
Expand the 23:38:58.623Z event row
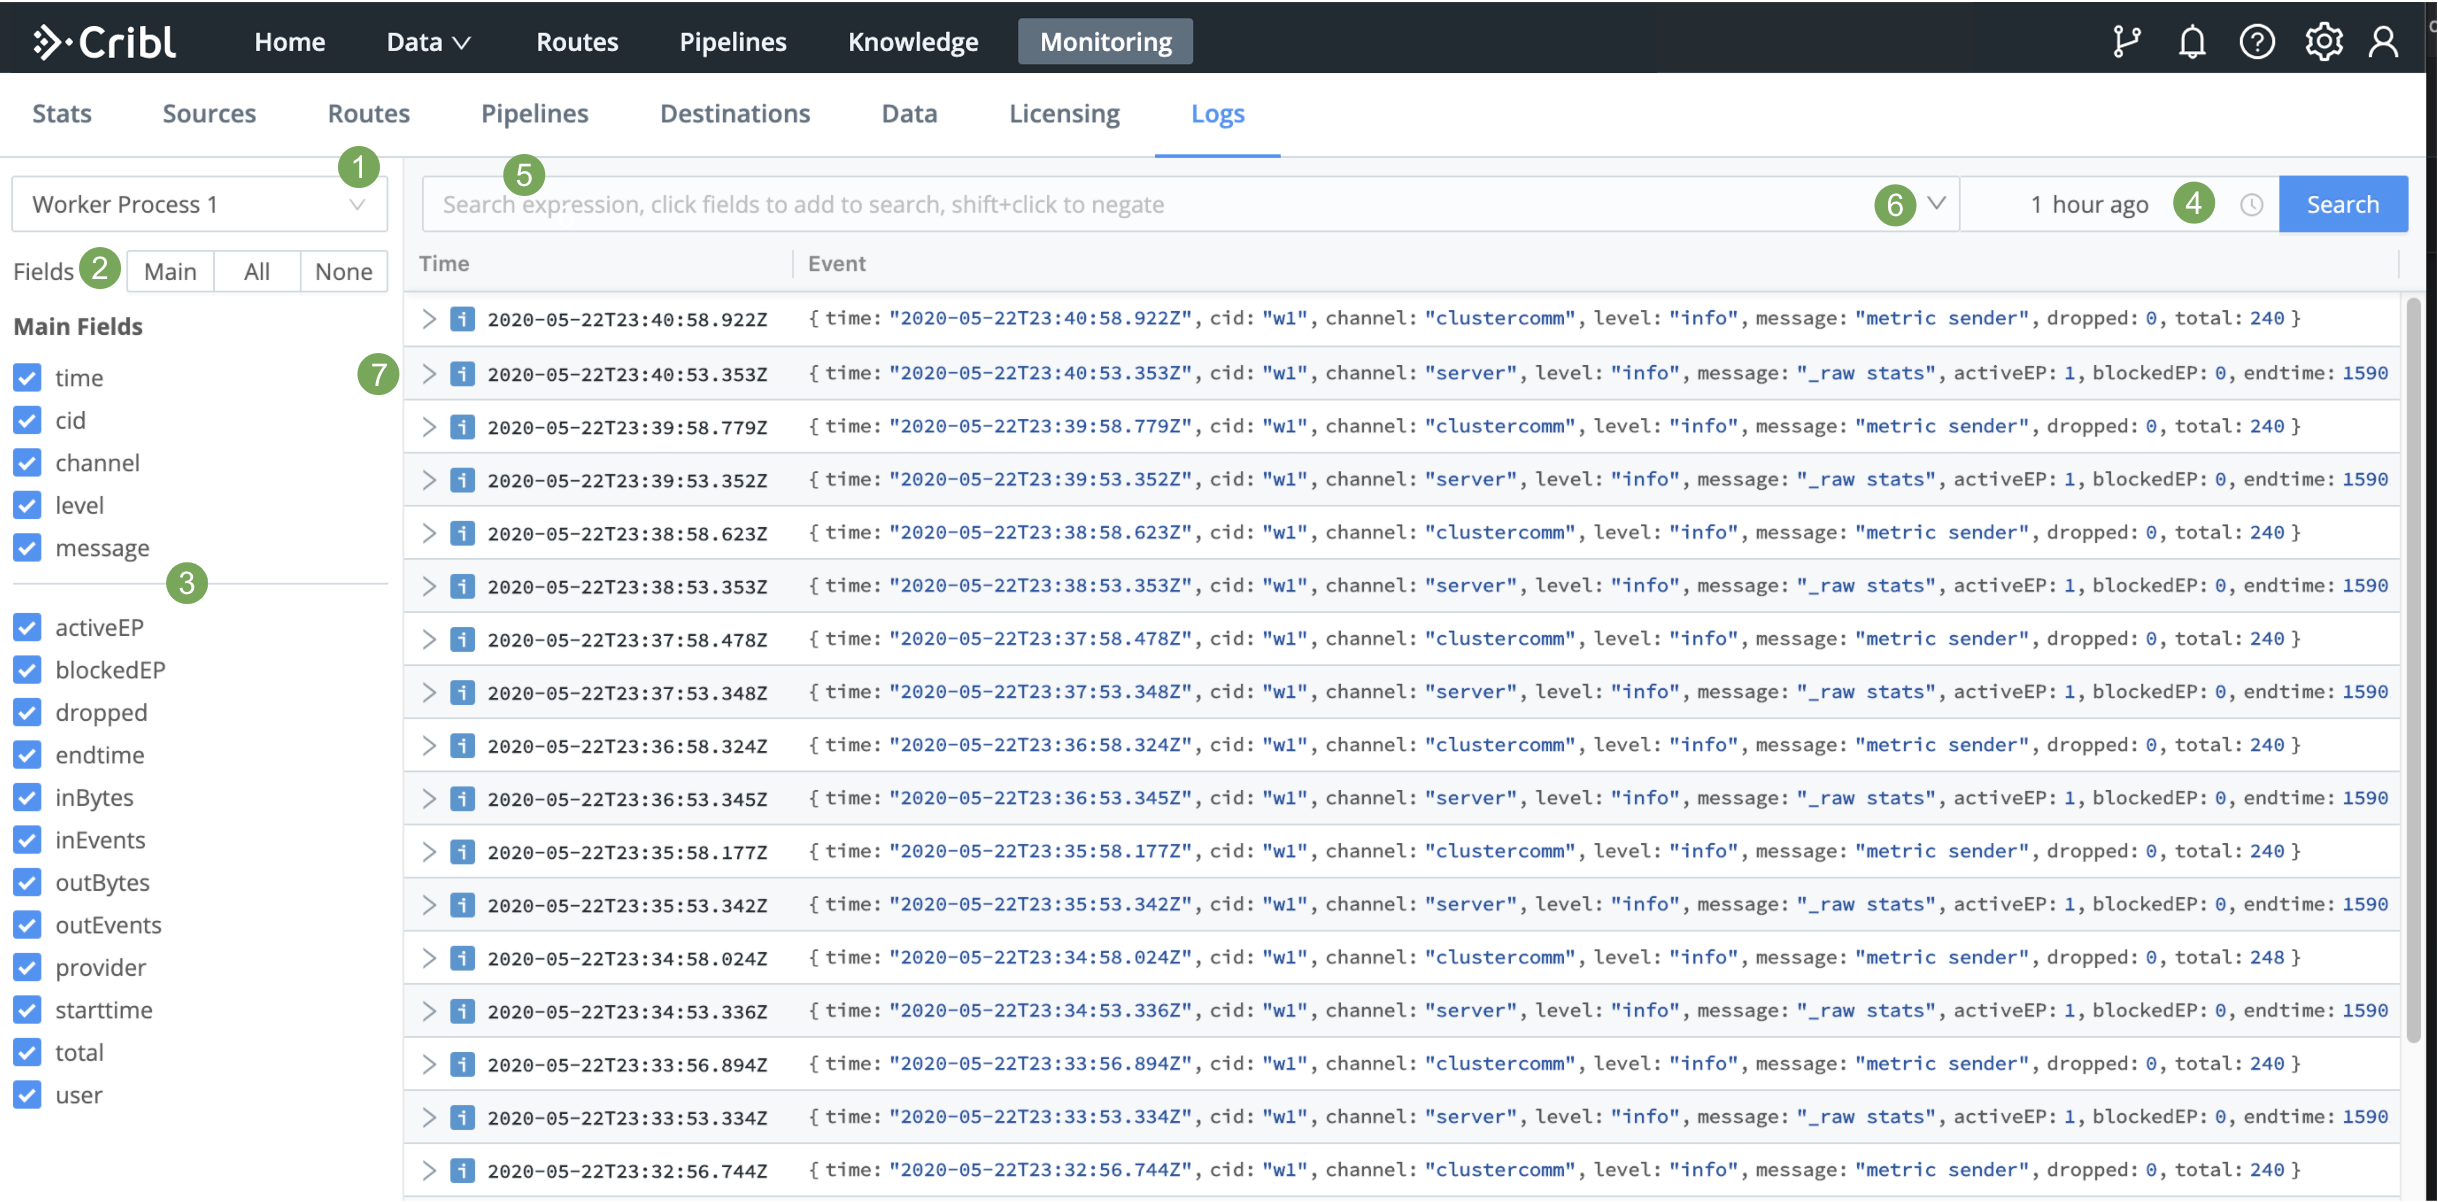tap(429, 533)
